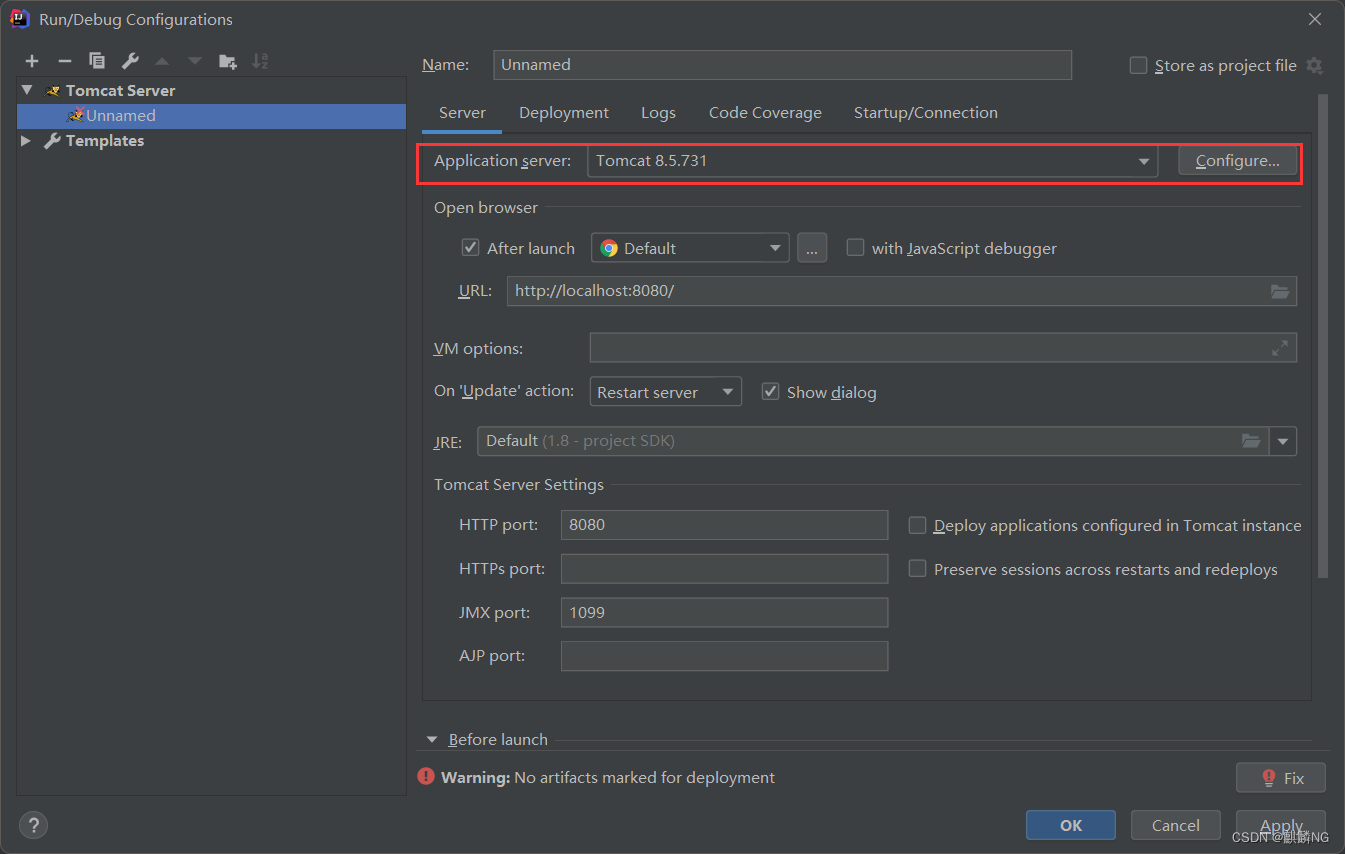Toggle Show dialog checkbox

click(x=770, y=391)
